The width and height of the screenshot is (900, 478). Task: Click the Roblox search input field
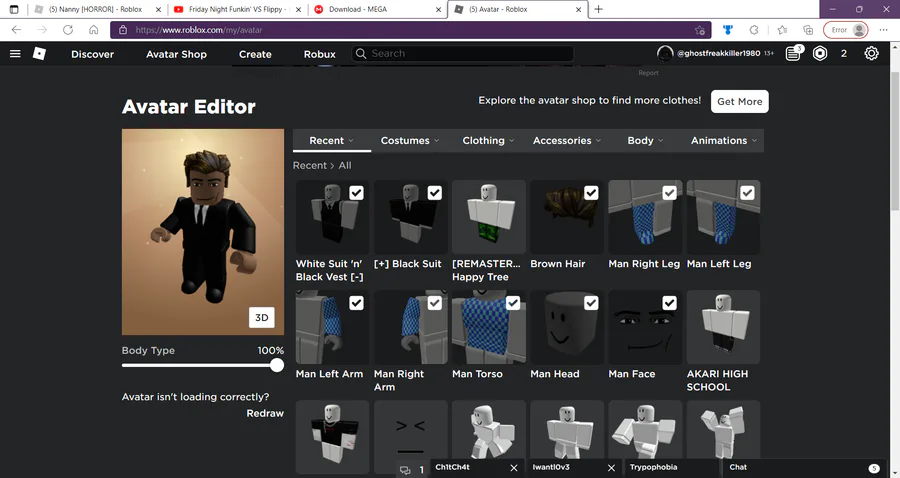click(463, 53)
